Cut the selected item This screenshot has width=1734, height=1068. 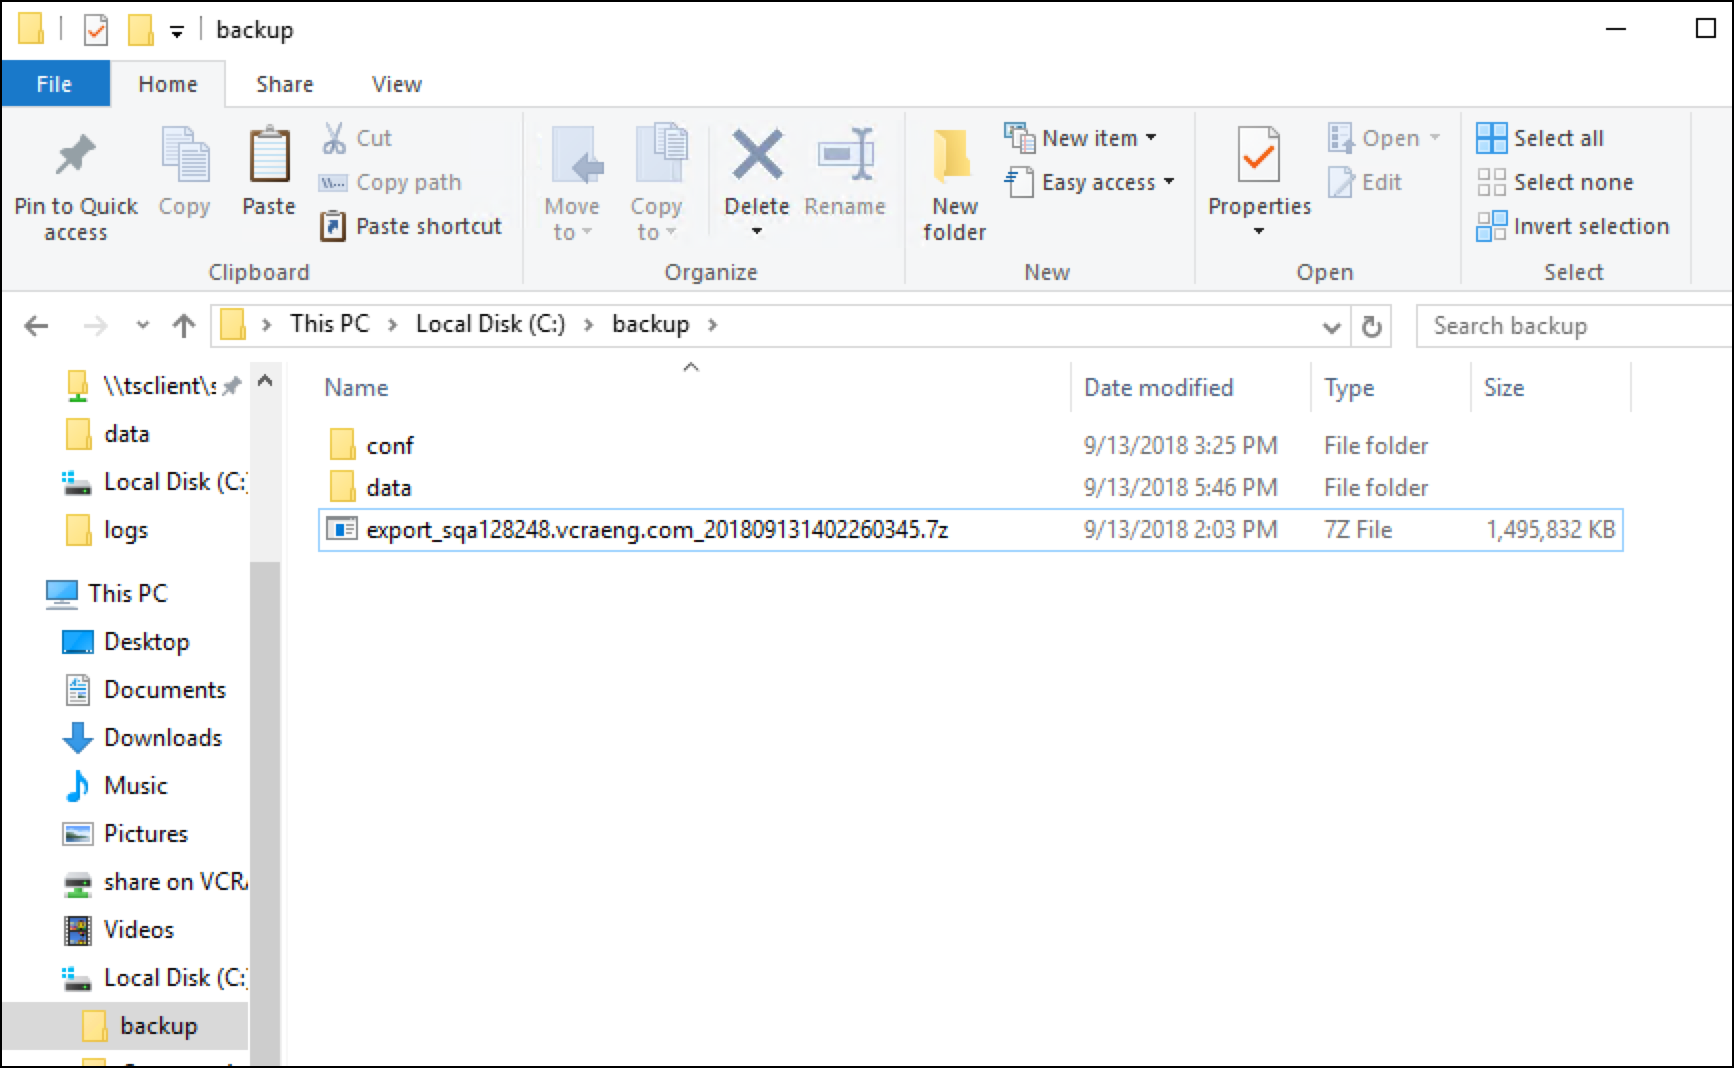coord(357,137)
